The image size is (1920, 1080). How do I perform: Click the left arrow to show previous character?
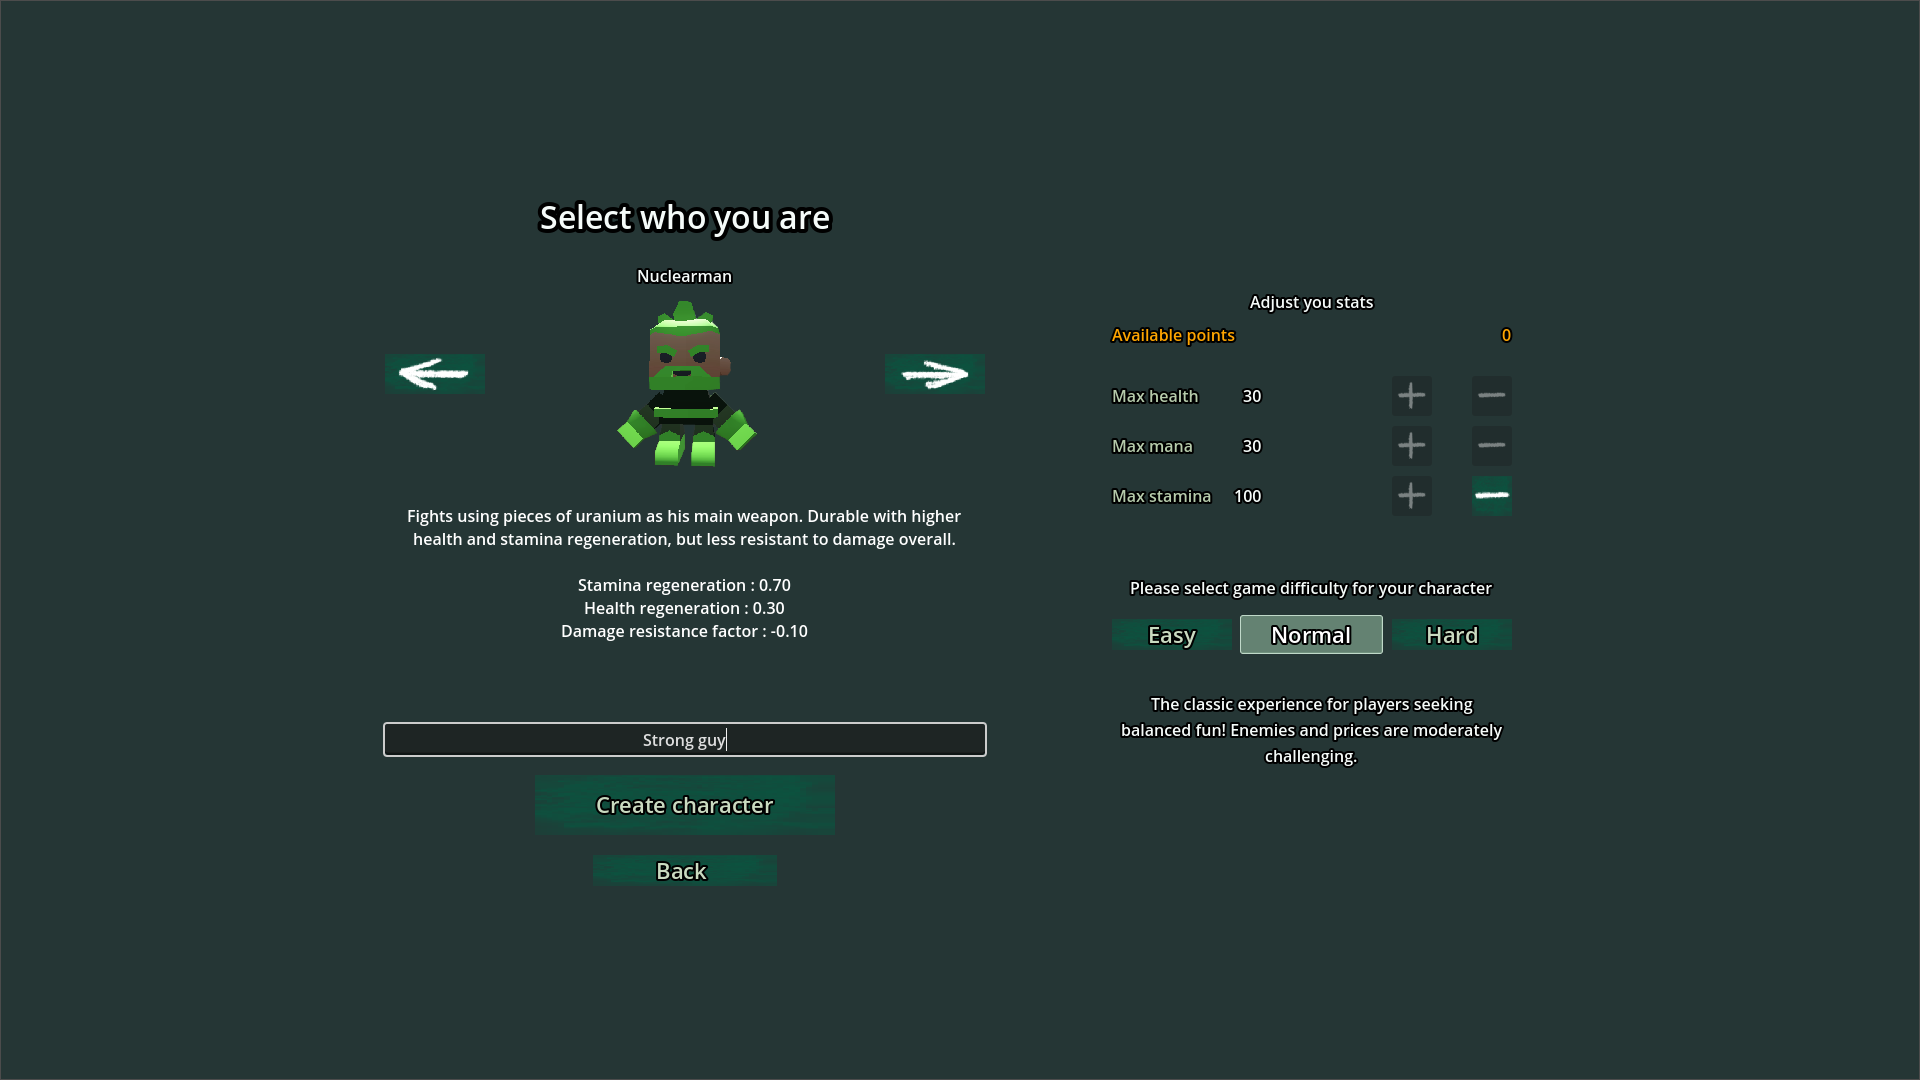coord(434,373)
